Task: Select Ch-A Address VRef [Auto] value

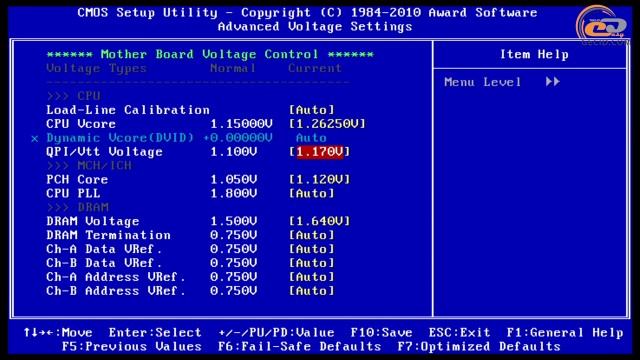Action: point(312,277)
